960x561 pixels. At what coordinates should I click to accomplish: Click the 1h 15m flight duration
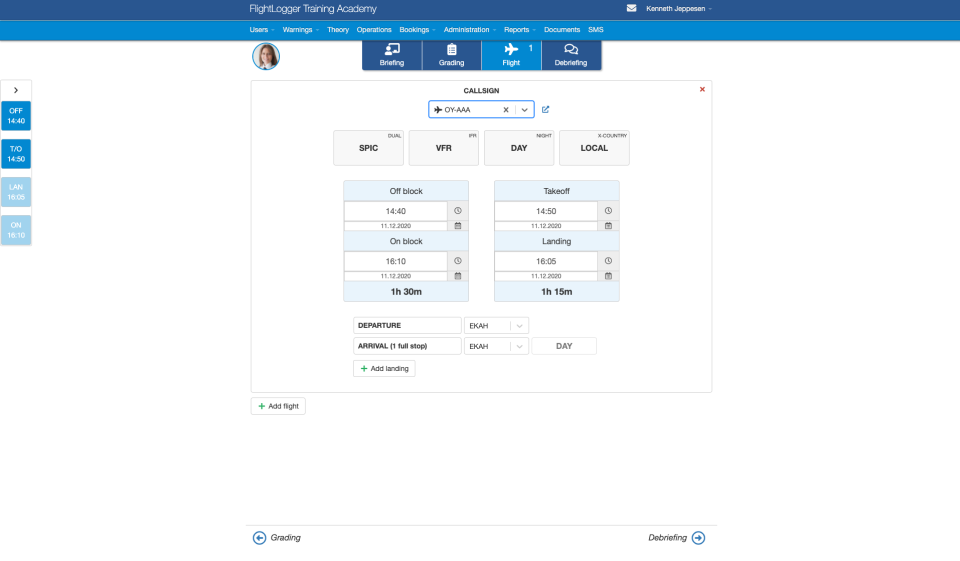click(557, 292)
